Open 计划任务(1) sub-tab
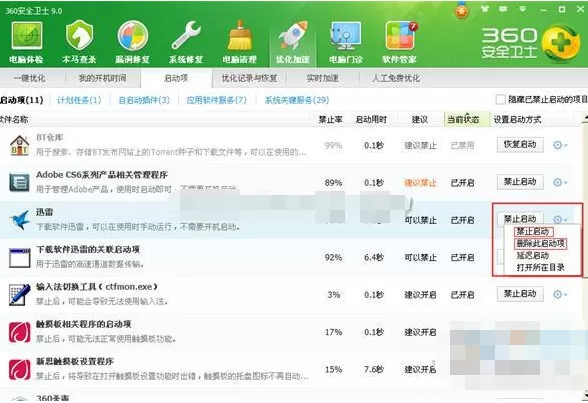588x403 pixels. 79,100
